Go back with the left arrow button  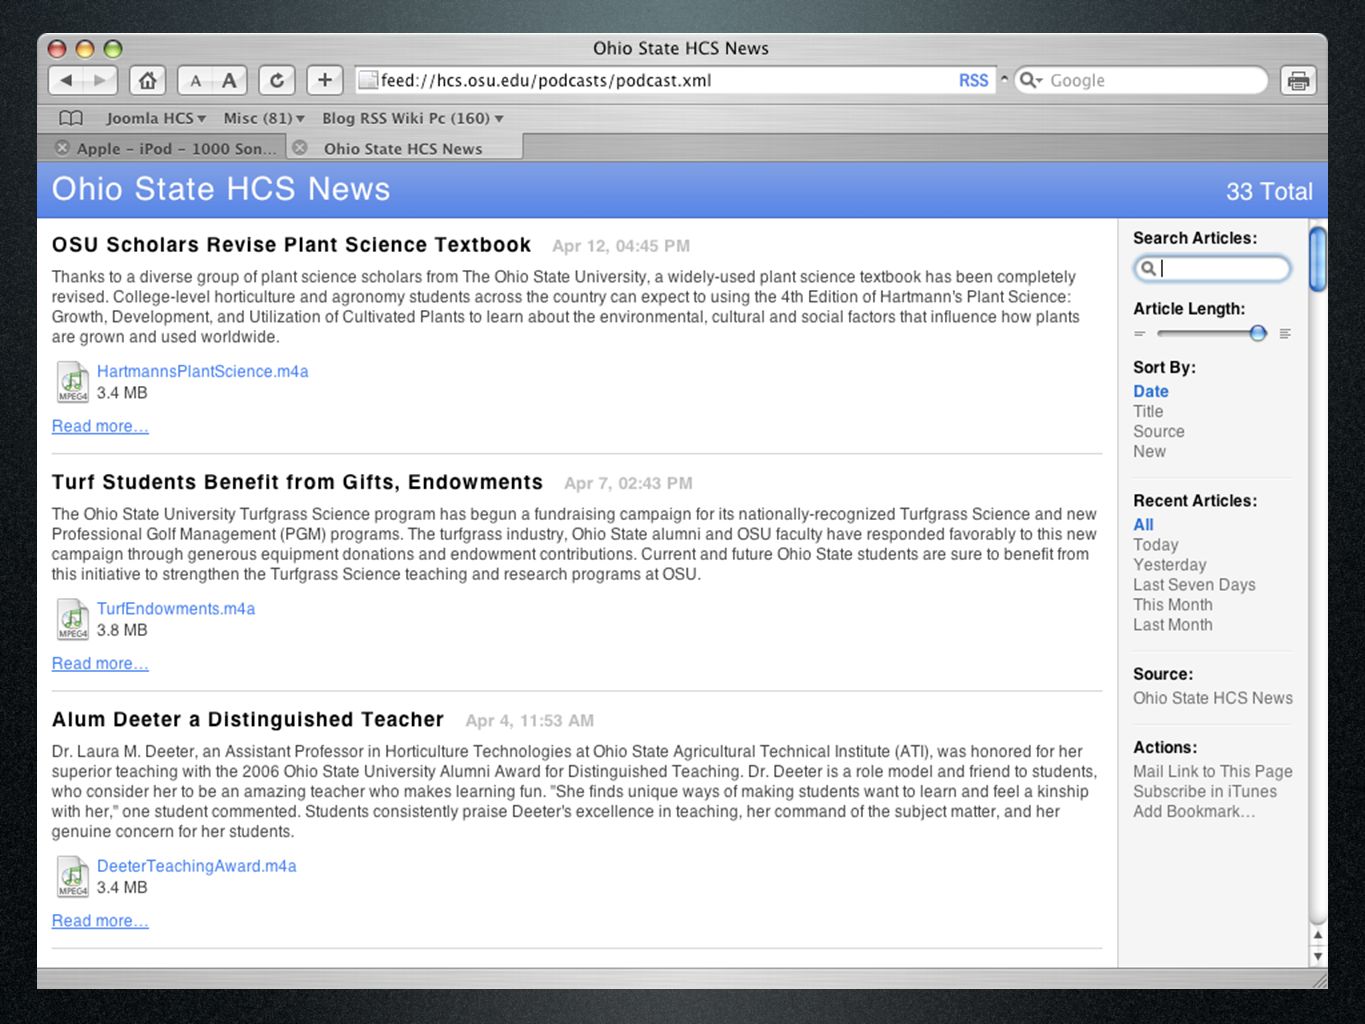(66, 80)
